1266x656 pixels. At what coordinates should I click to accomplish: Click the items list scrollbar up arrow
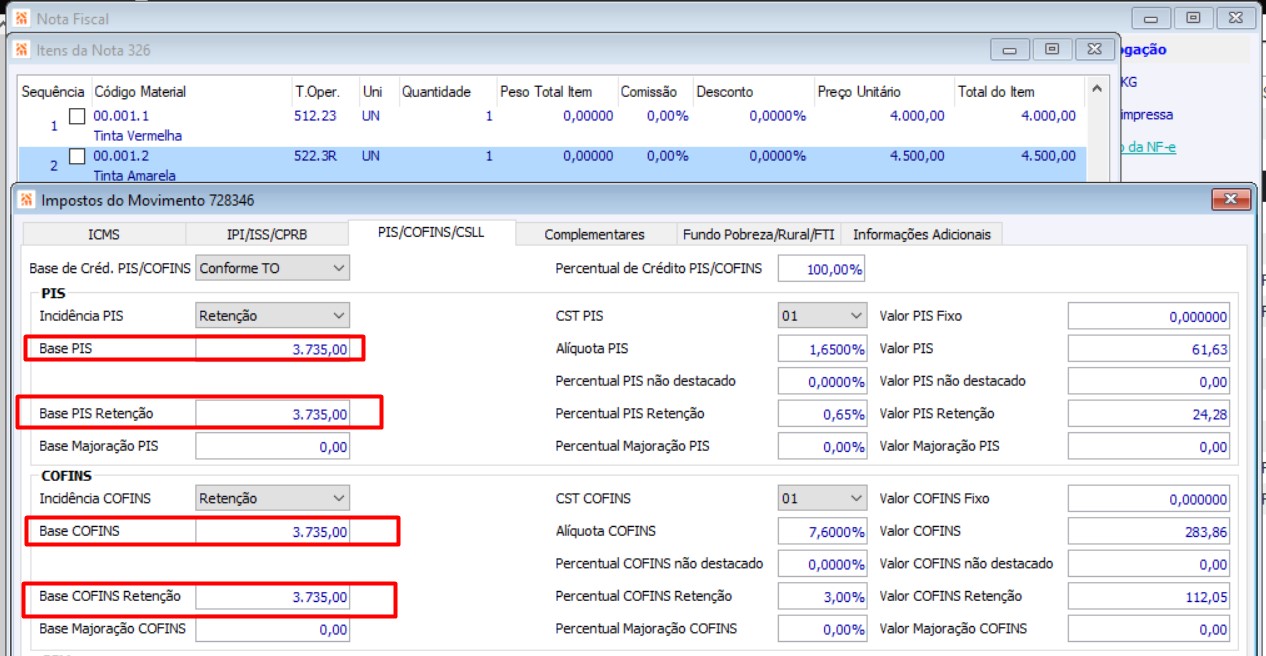1097,90
